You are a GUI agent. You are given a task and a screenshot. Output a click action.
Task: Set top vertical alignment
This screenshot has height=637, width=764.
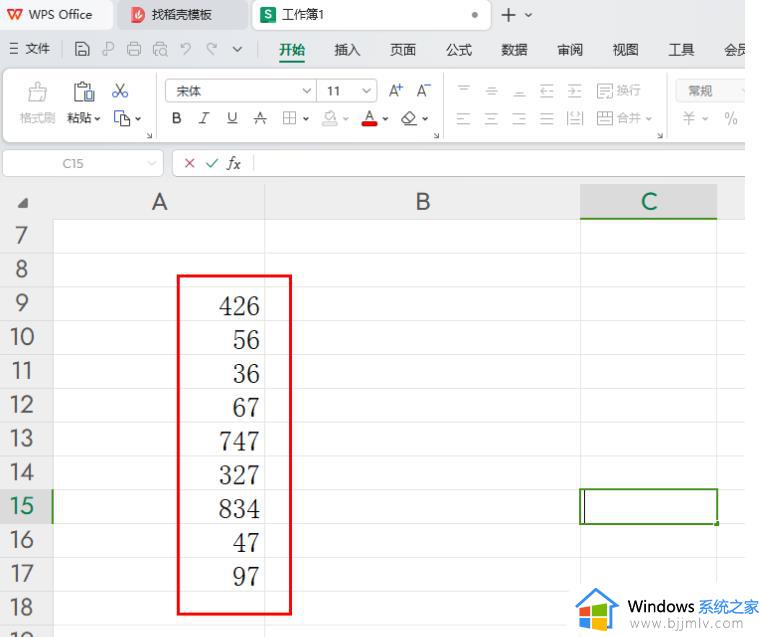point(463,91)
